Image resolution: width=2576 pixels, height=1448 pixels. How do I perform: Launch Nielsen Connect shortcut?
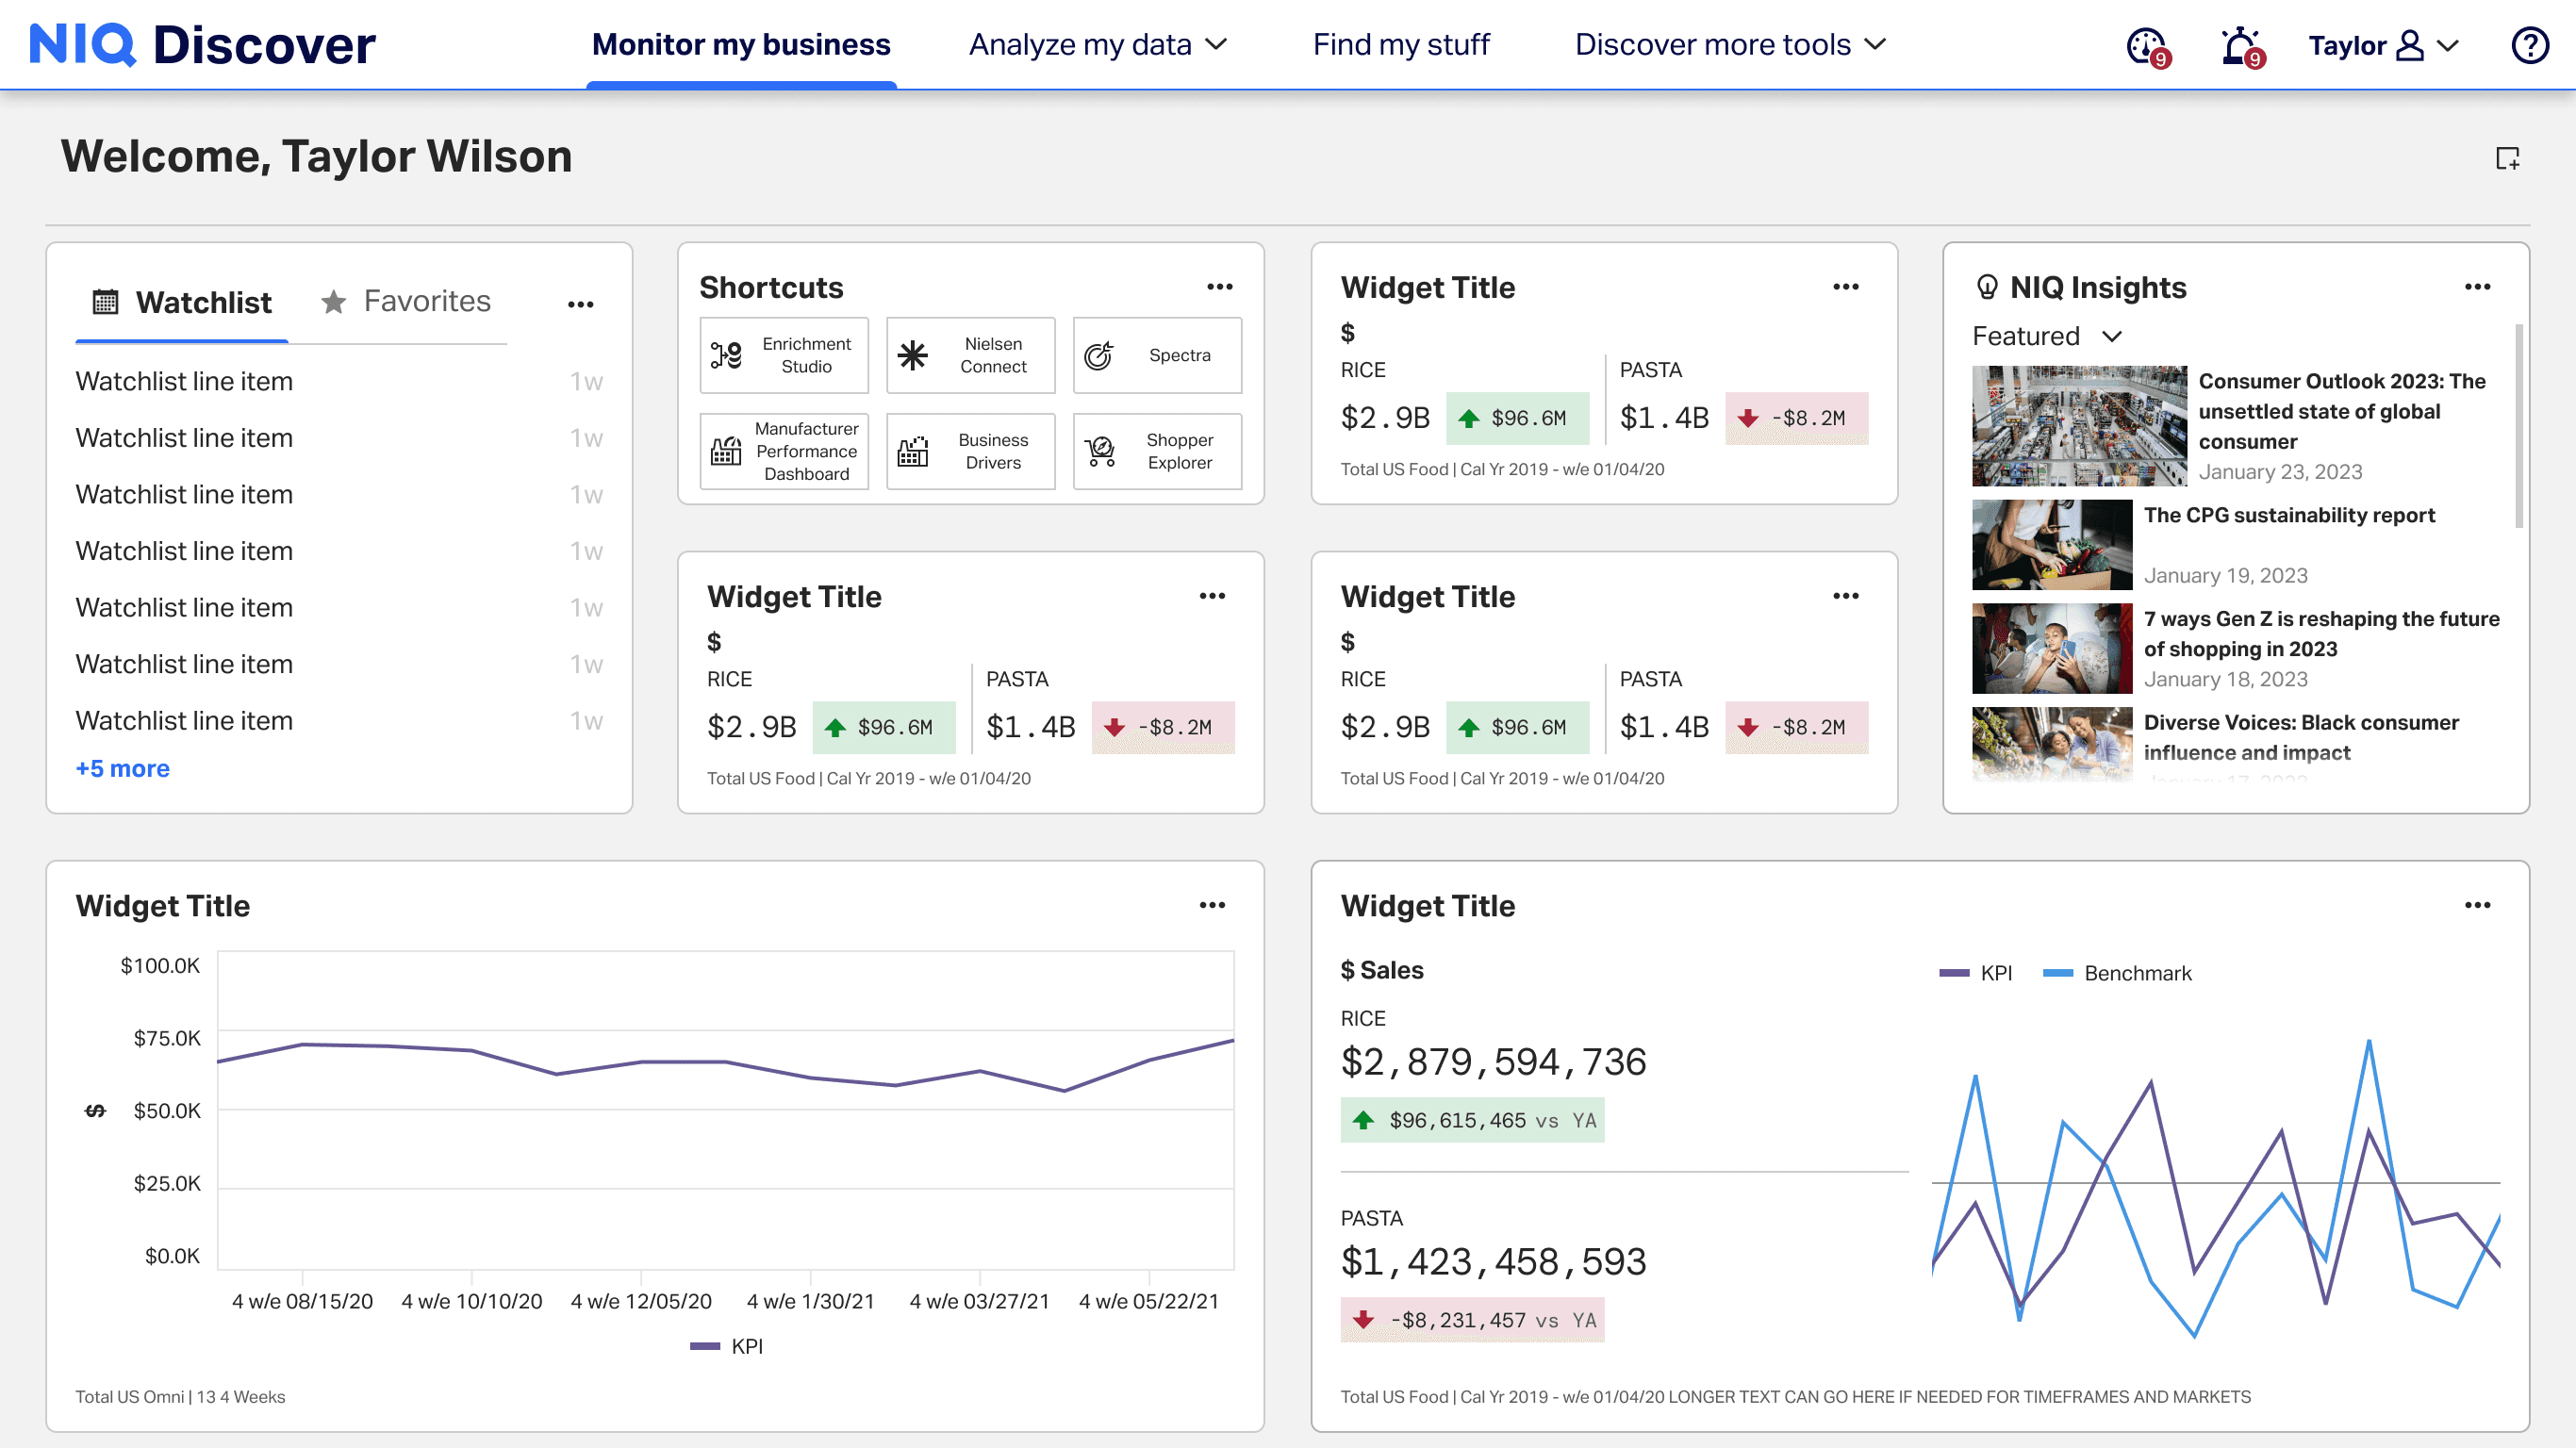pos(970,355)
